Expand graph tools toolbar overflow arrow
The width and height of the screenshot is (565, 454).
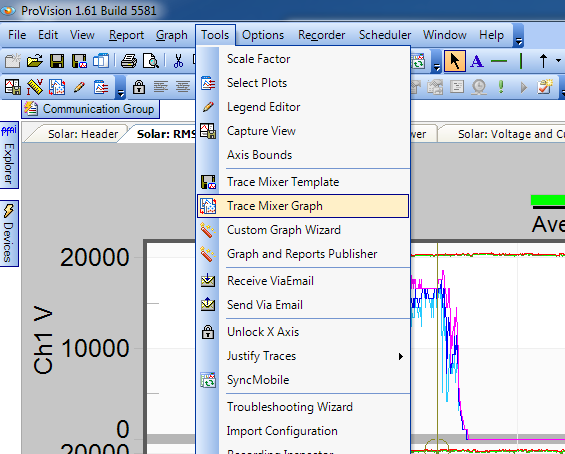(x=121, y=87)
